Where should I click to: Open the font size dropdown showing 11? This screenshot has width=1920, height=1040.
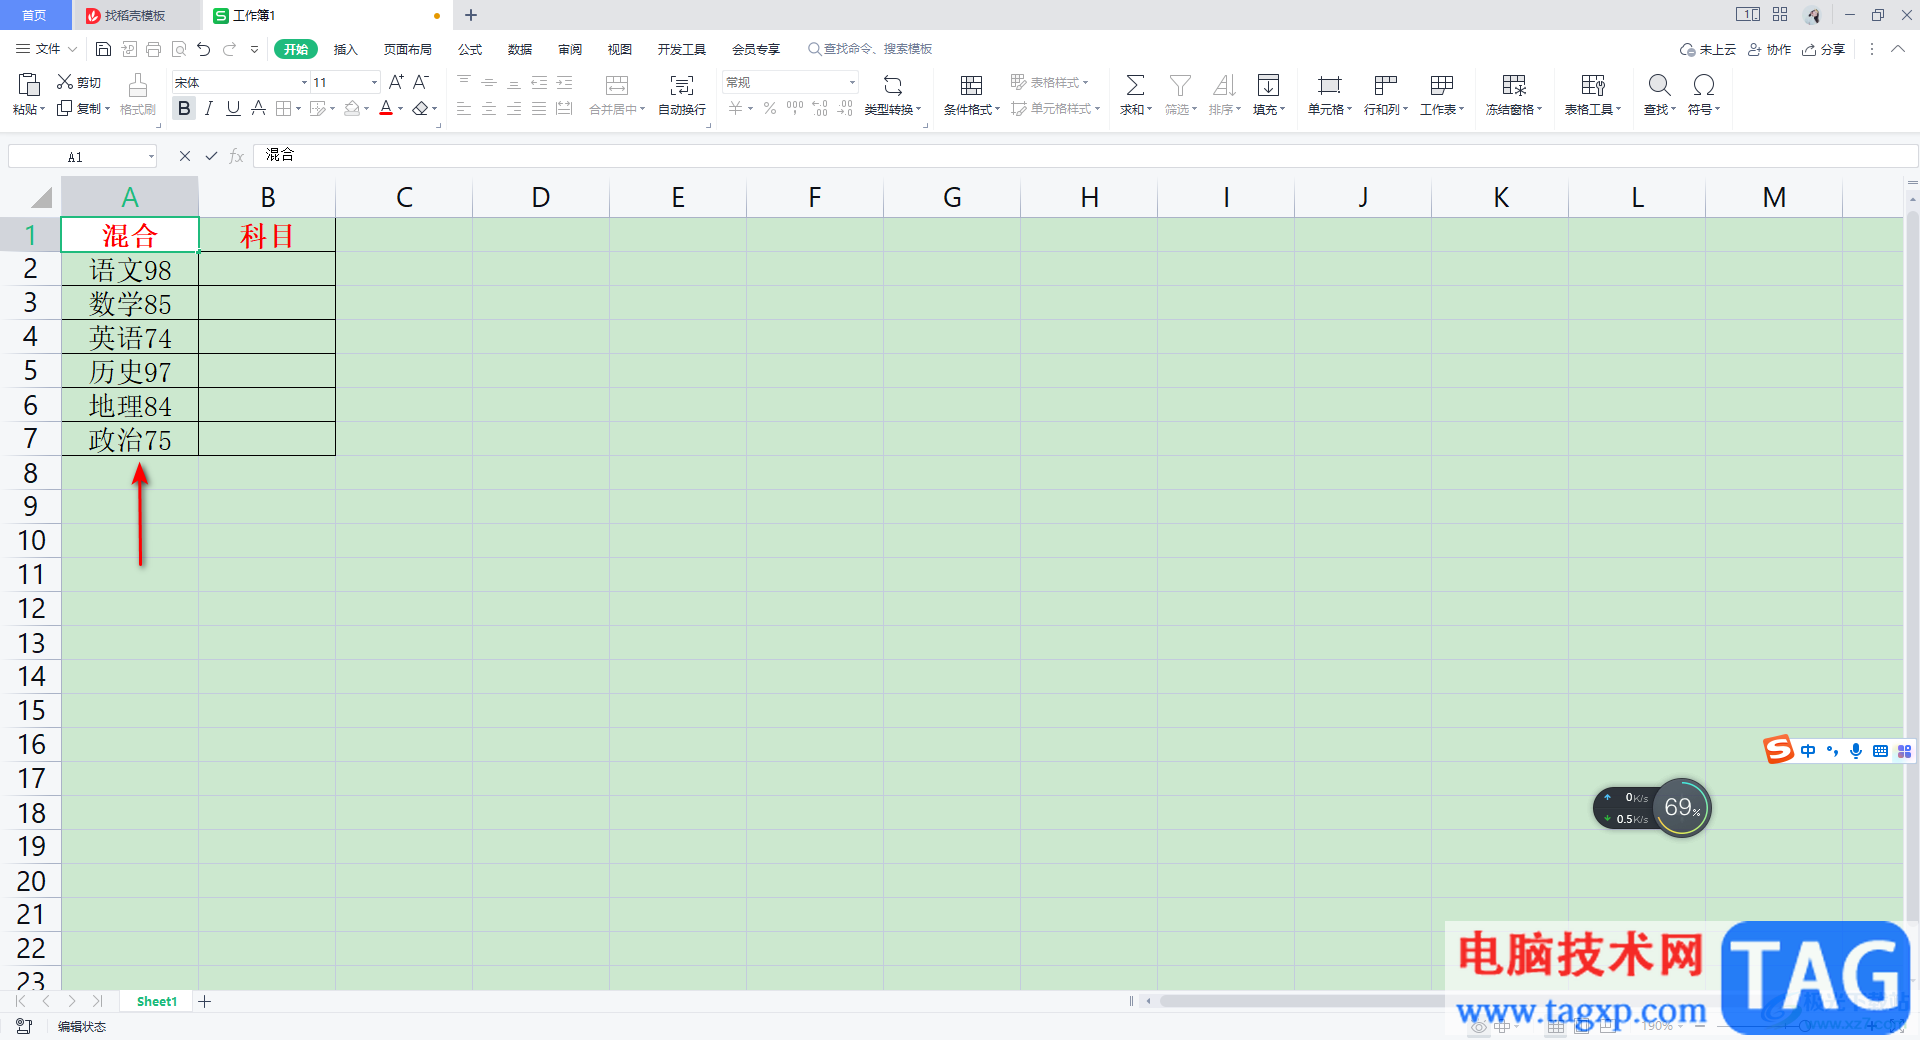click(374, 82)
